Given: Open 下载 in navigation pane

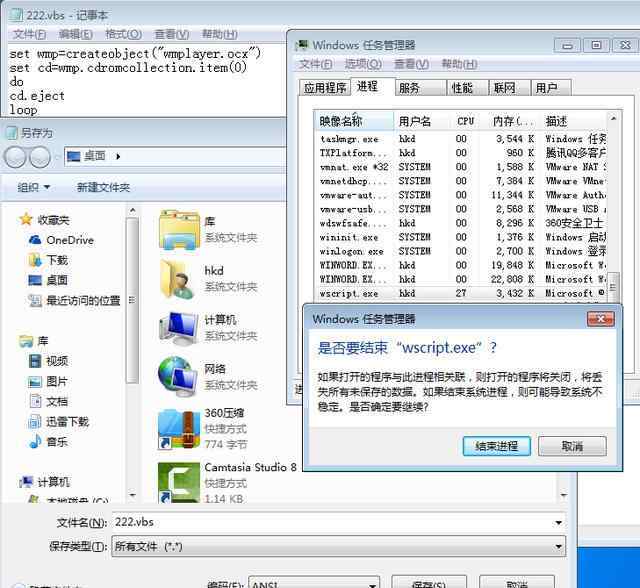Looking at the screenshot, I should [x=48, y=260].
